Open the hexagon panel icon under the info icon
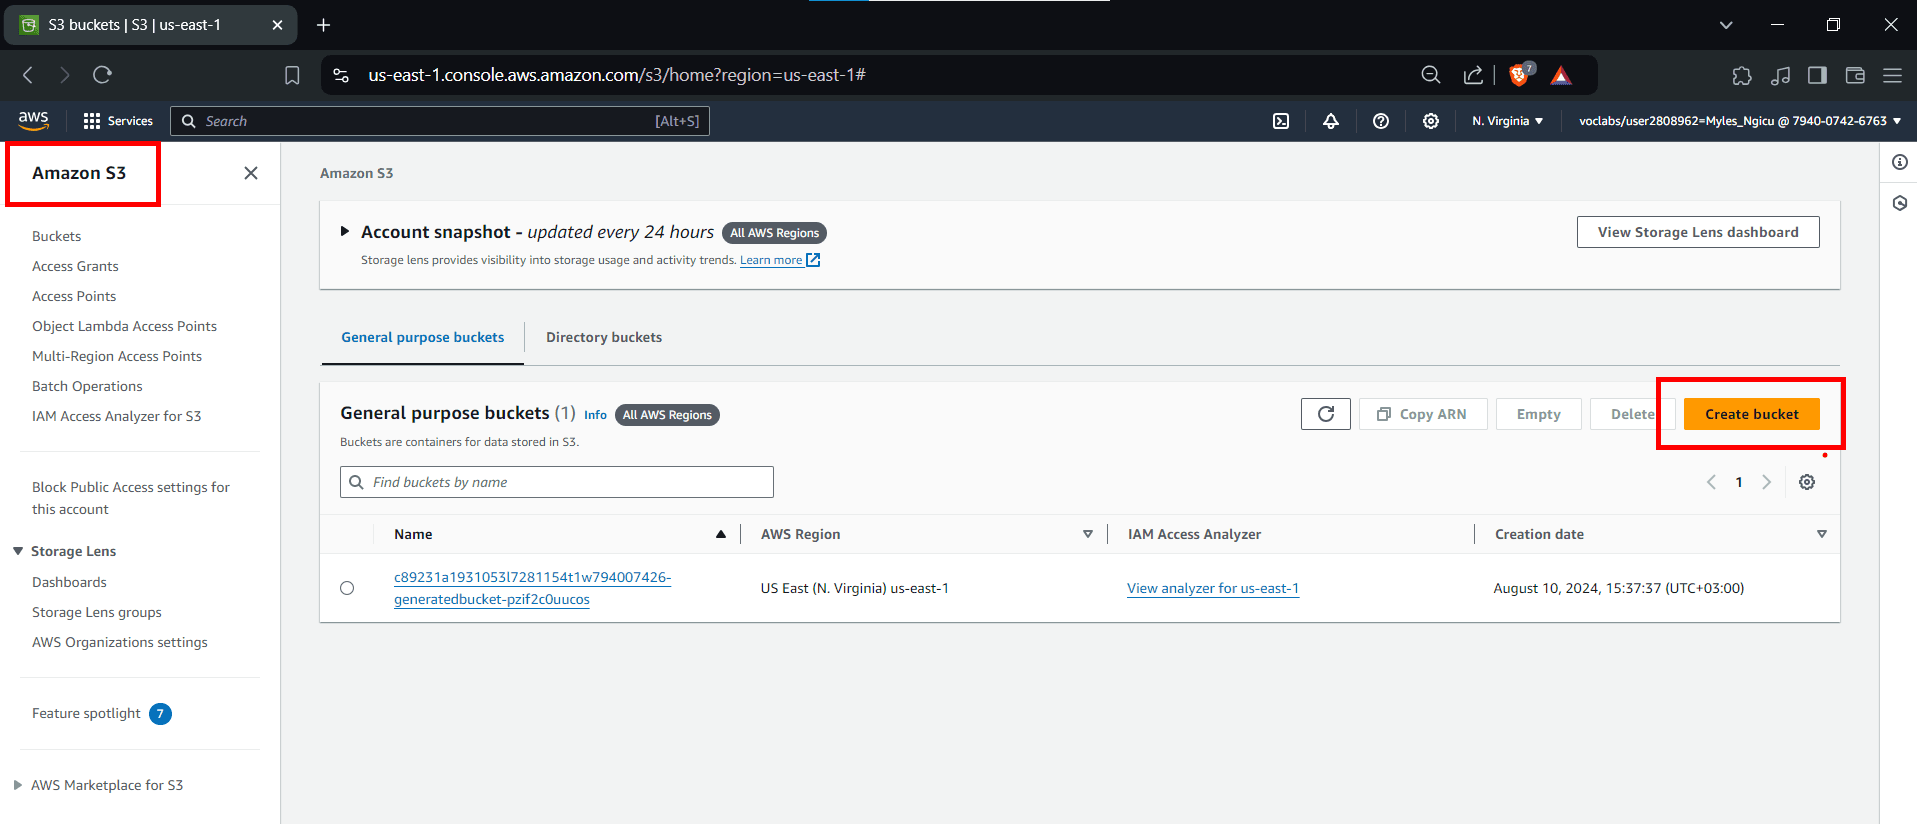Image resolution: width=1917 pixels, height=824 pixels. 1900,203
